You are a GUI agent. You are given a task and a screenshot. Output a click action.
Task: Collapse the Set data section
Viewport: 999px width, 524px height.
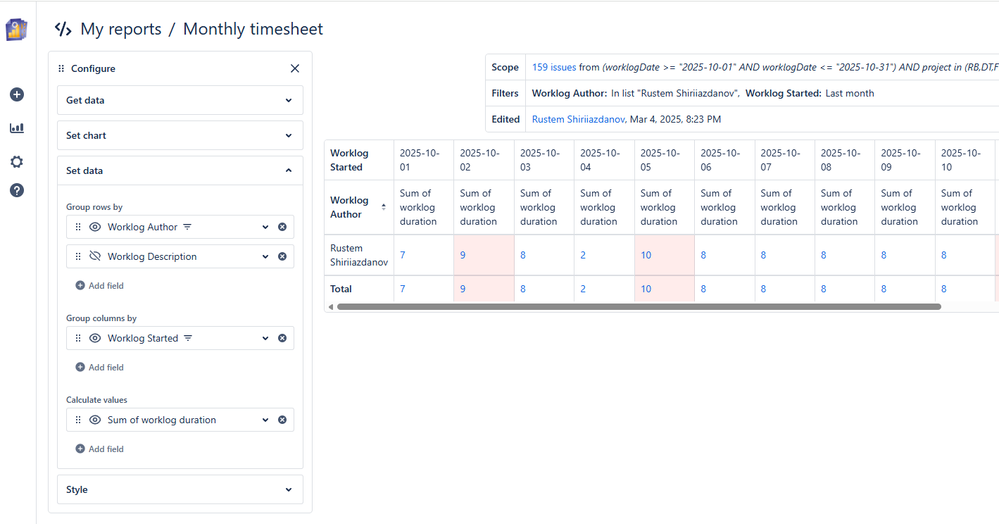(x=180, y=170)
